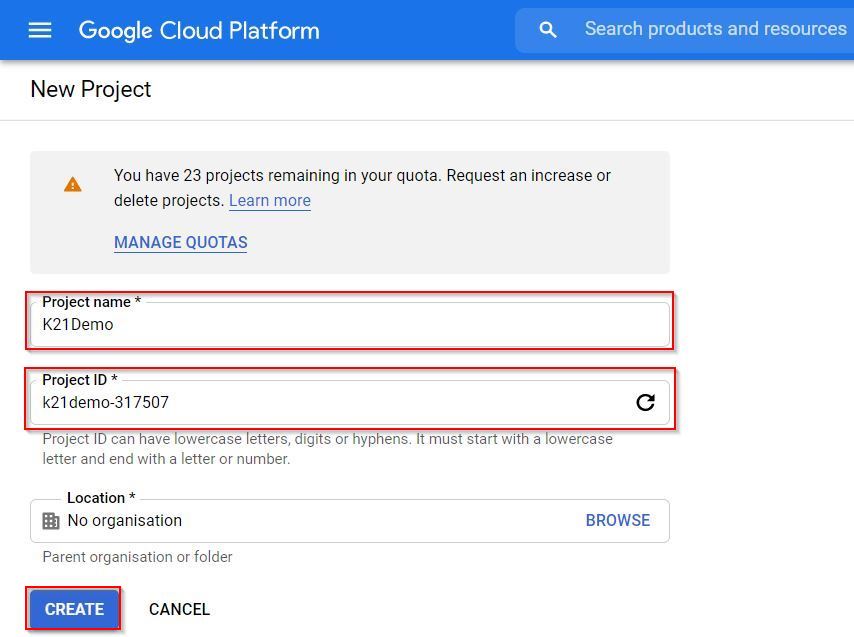This screenshot has height=637, width=854.
Task: Select the Location field showing No organisation
Action: coord(300,521)
